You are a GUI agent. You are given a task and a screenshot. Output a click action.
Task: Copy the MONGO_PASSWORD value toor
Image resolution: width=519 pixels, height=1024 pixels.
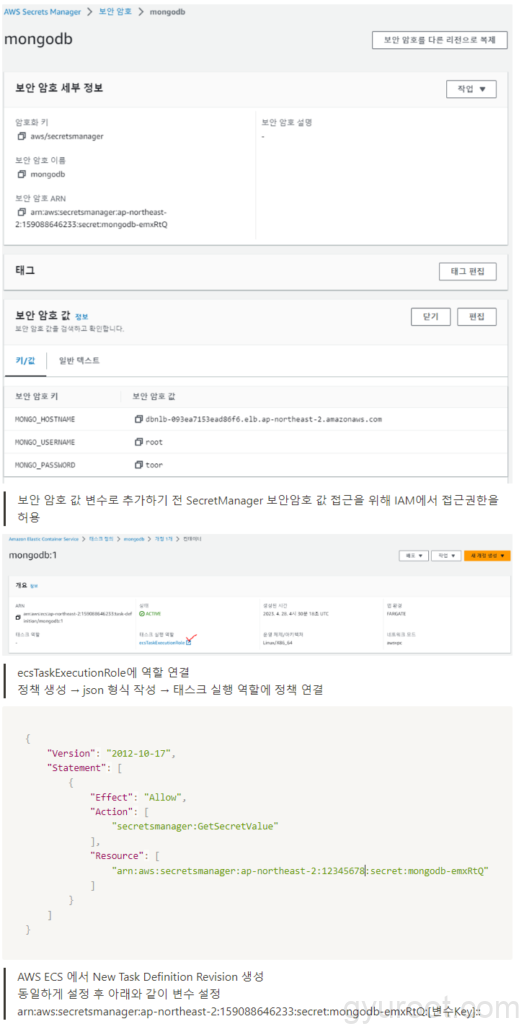(138, 465)
